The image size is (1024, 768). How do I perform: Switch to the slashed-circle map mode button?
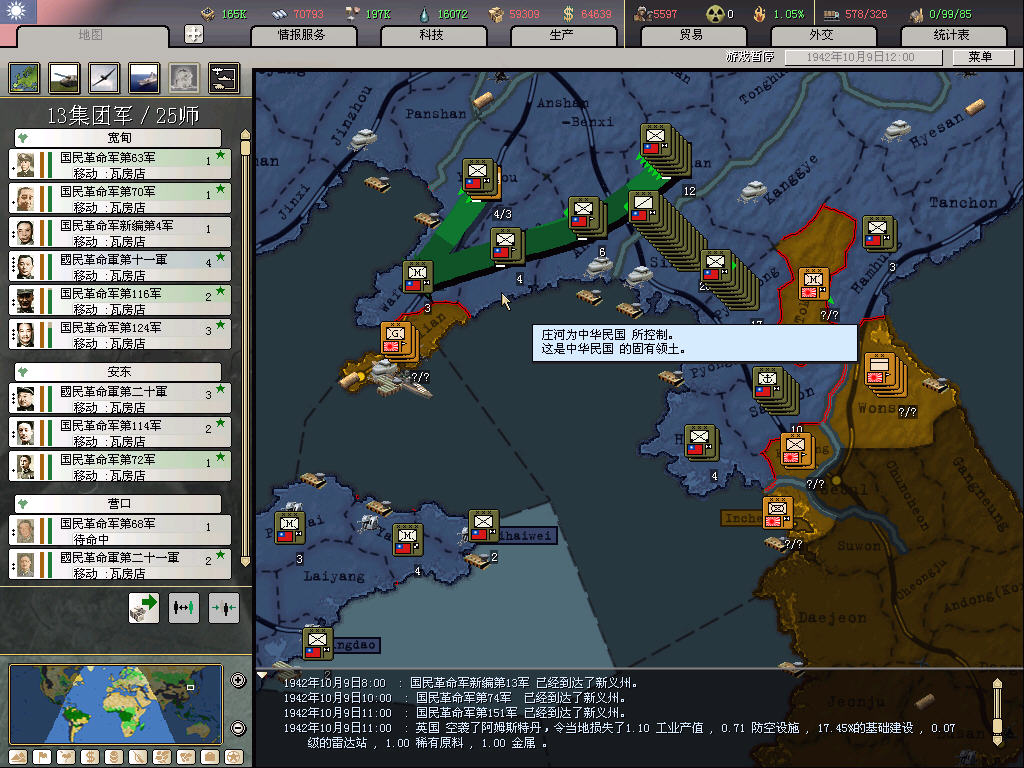click(138, 757)
